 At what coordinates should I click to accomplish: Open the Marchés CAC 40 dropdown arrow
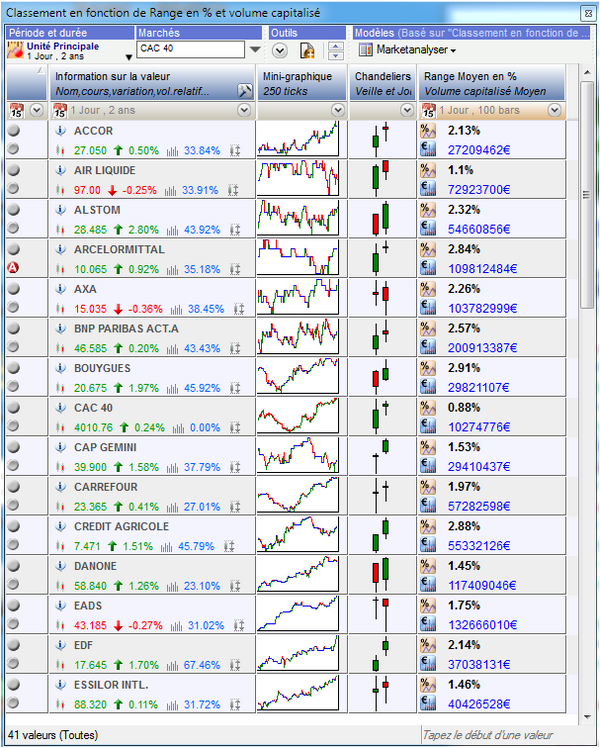[255, 49]
